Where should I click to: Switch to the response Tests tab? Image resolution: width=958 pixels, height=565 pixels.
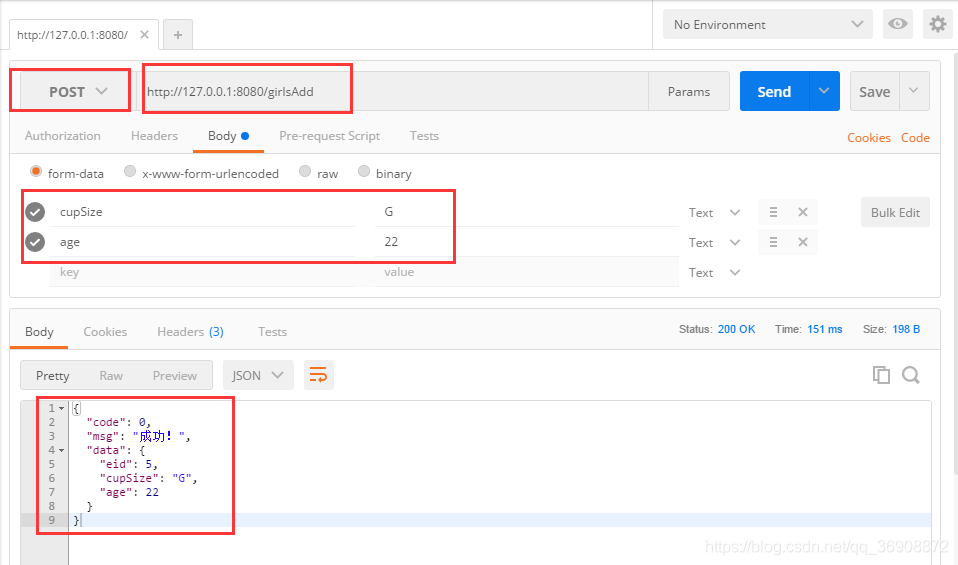point(272,332)
